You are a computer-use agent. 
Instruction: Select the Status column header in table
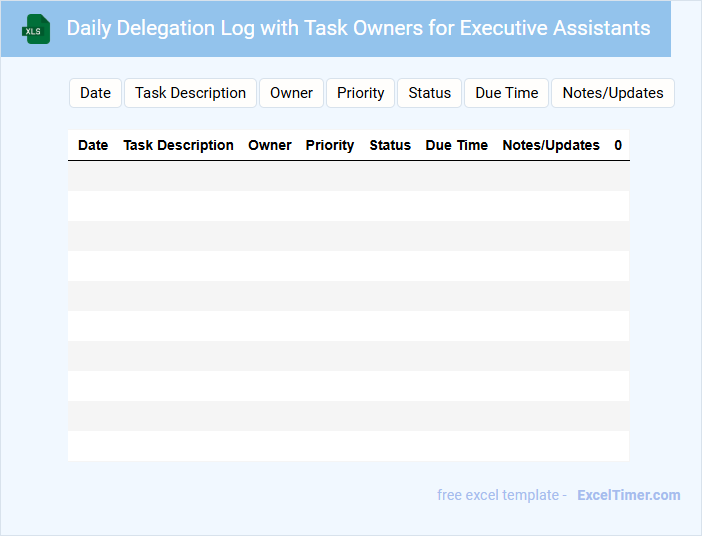coord(390,145)
